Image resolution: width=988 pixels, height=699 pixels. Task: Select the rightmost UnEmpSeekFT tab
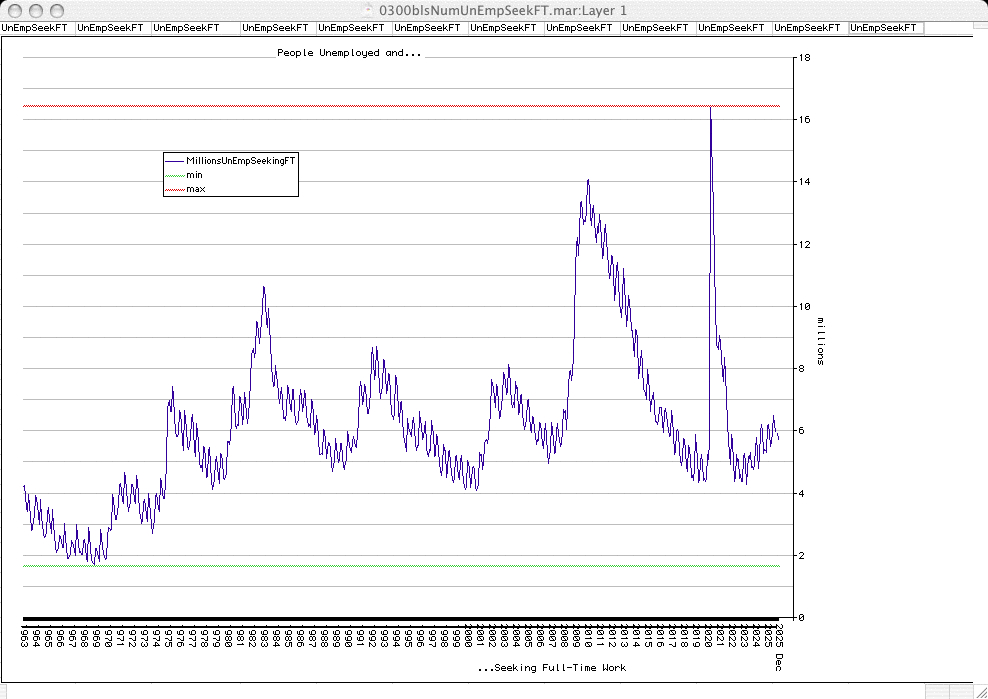(885, 28)
